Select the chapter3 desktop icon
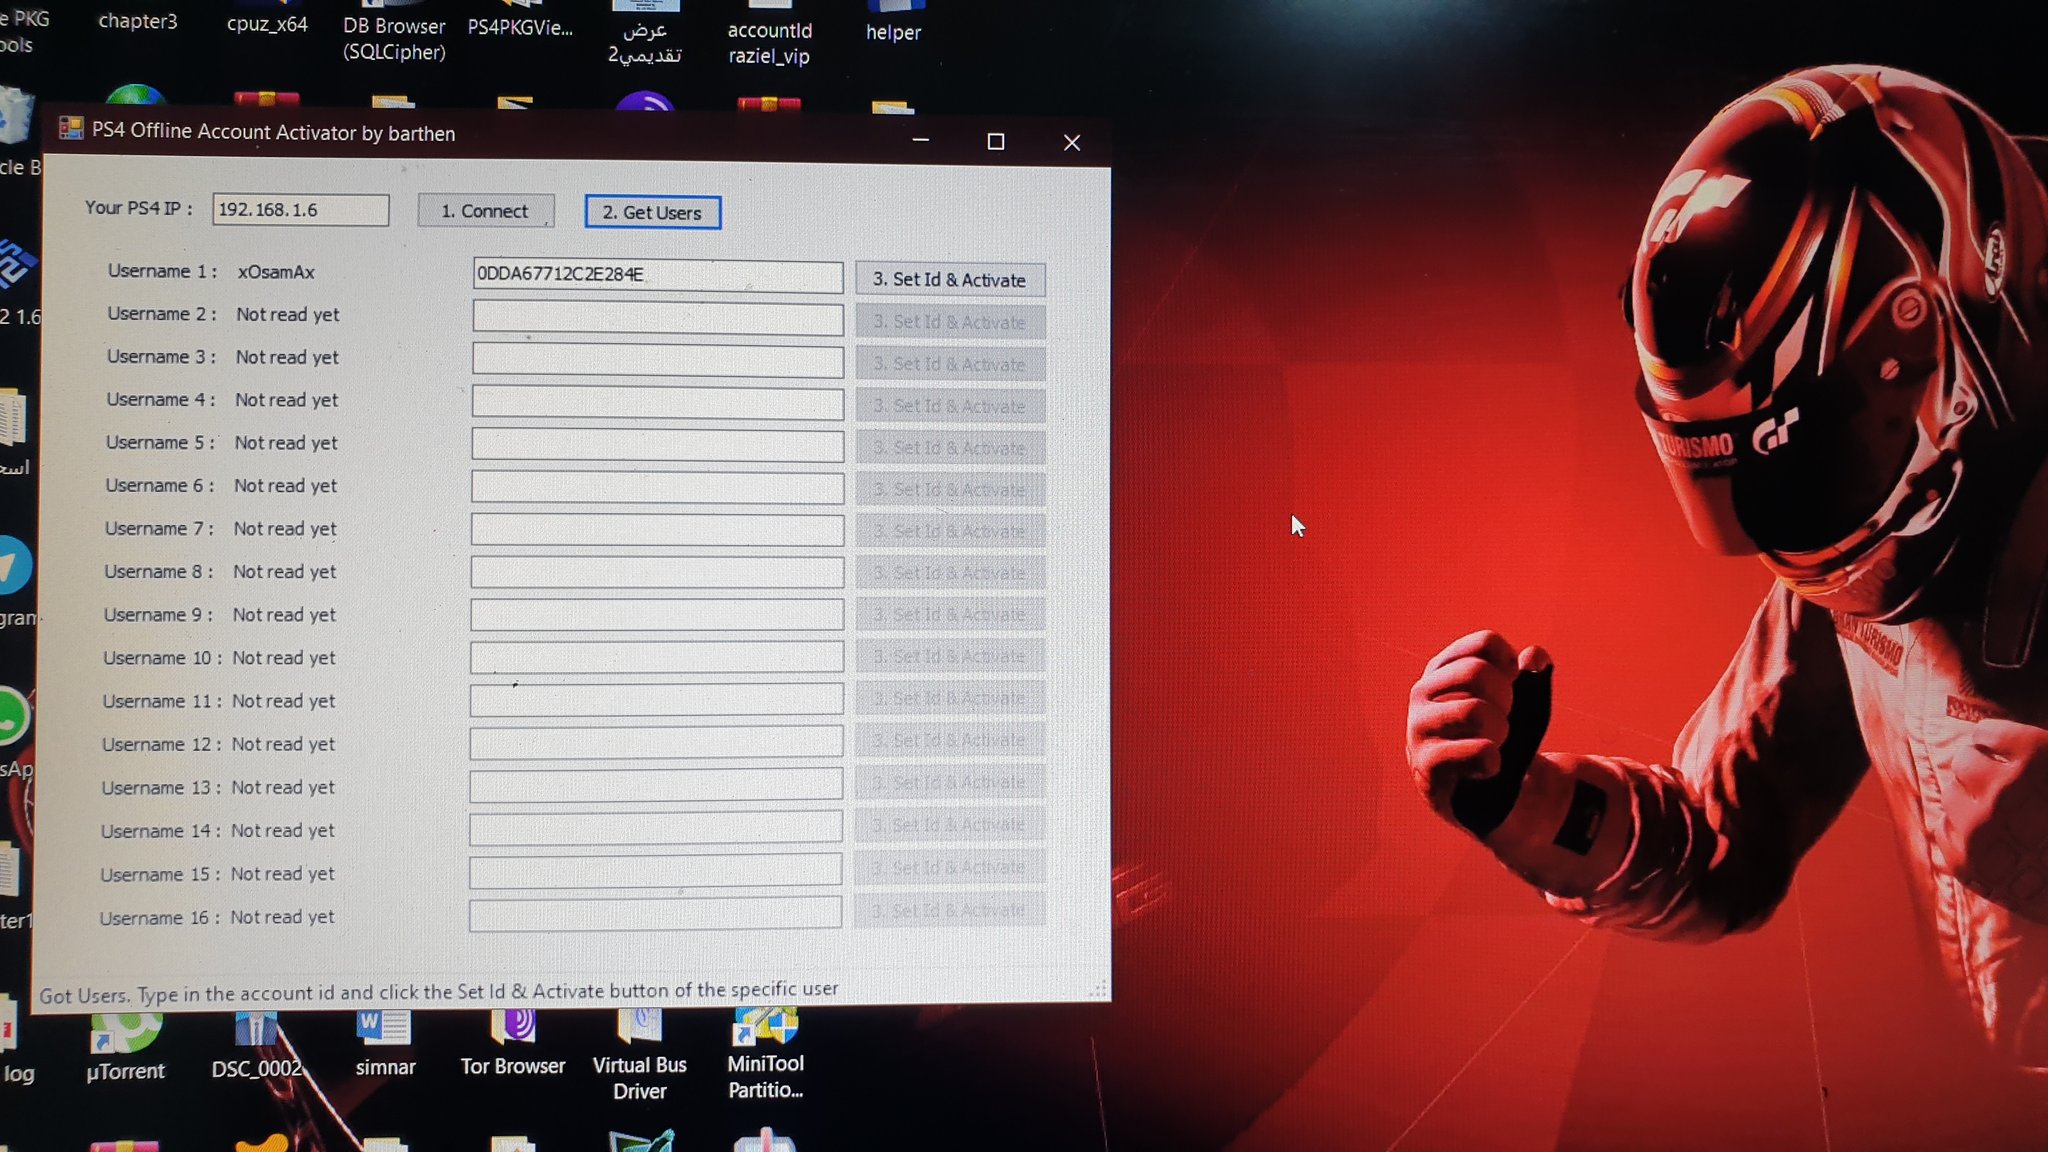The image size is (2048, 1152). 138,18
